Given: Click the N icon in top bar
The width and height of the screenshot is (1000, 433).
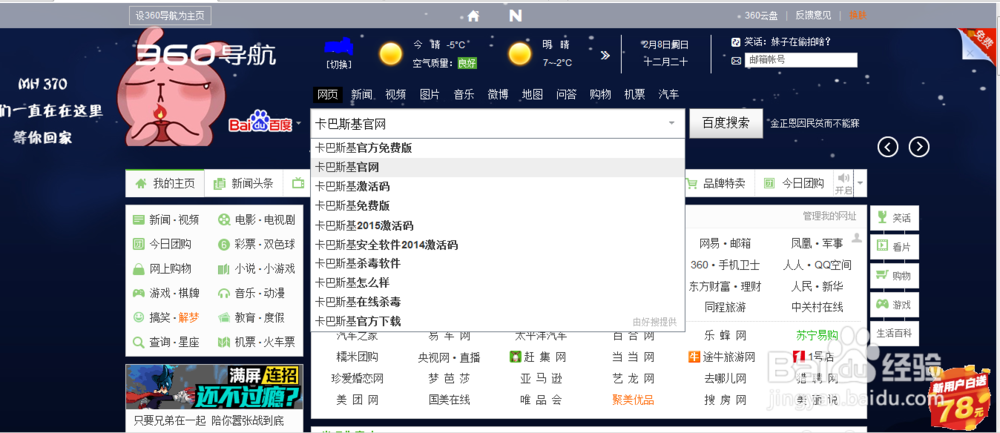Looking at the screenshot, I should 515,16.
